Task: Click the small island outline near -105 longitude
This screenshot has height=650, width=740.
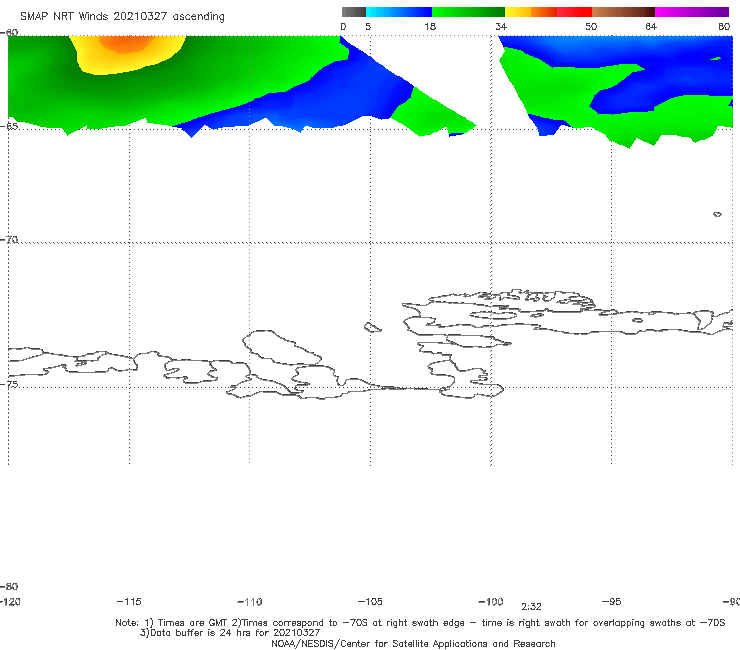Action: pos(372,327)
